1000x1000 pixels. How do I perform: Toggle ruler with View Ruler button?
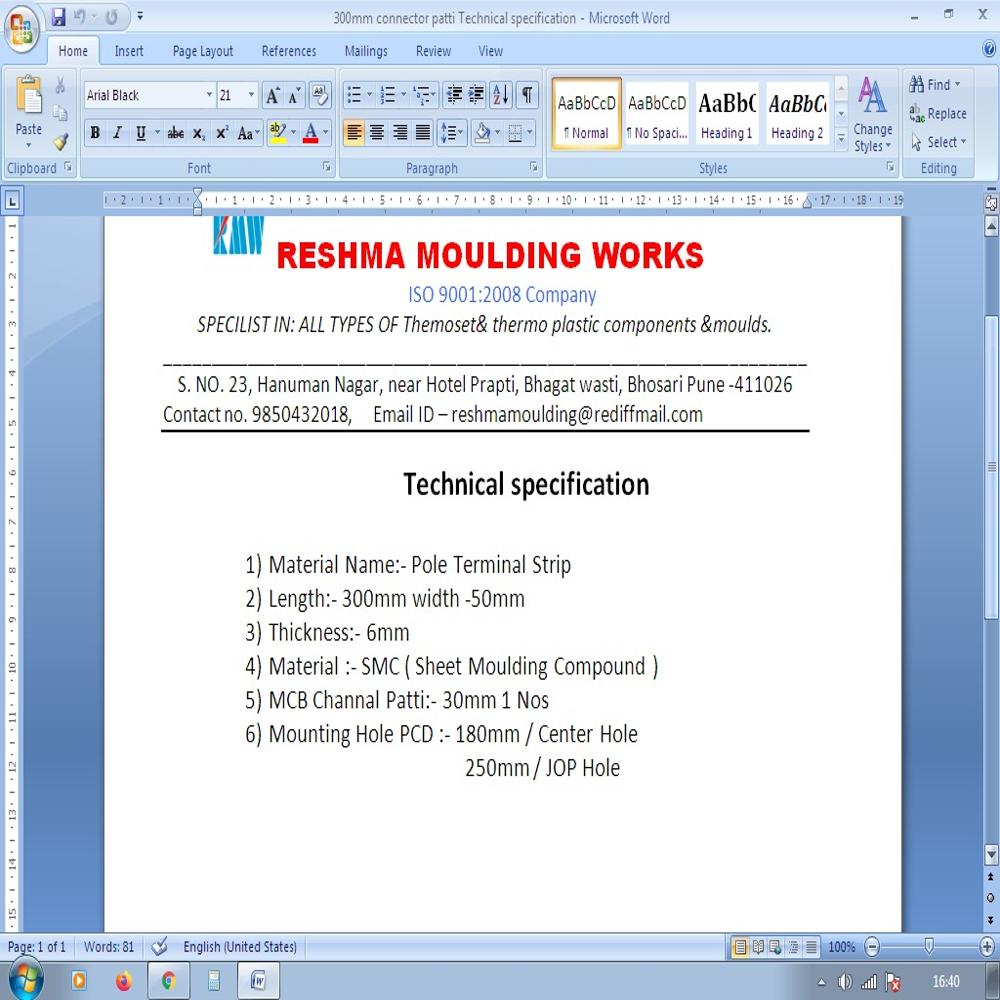[990, 203]
